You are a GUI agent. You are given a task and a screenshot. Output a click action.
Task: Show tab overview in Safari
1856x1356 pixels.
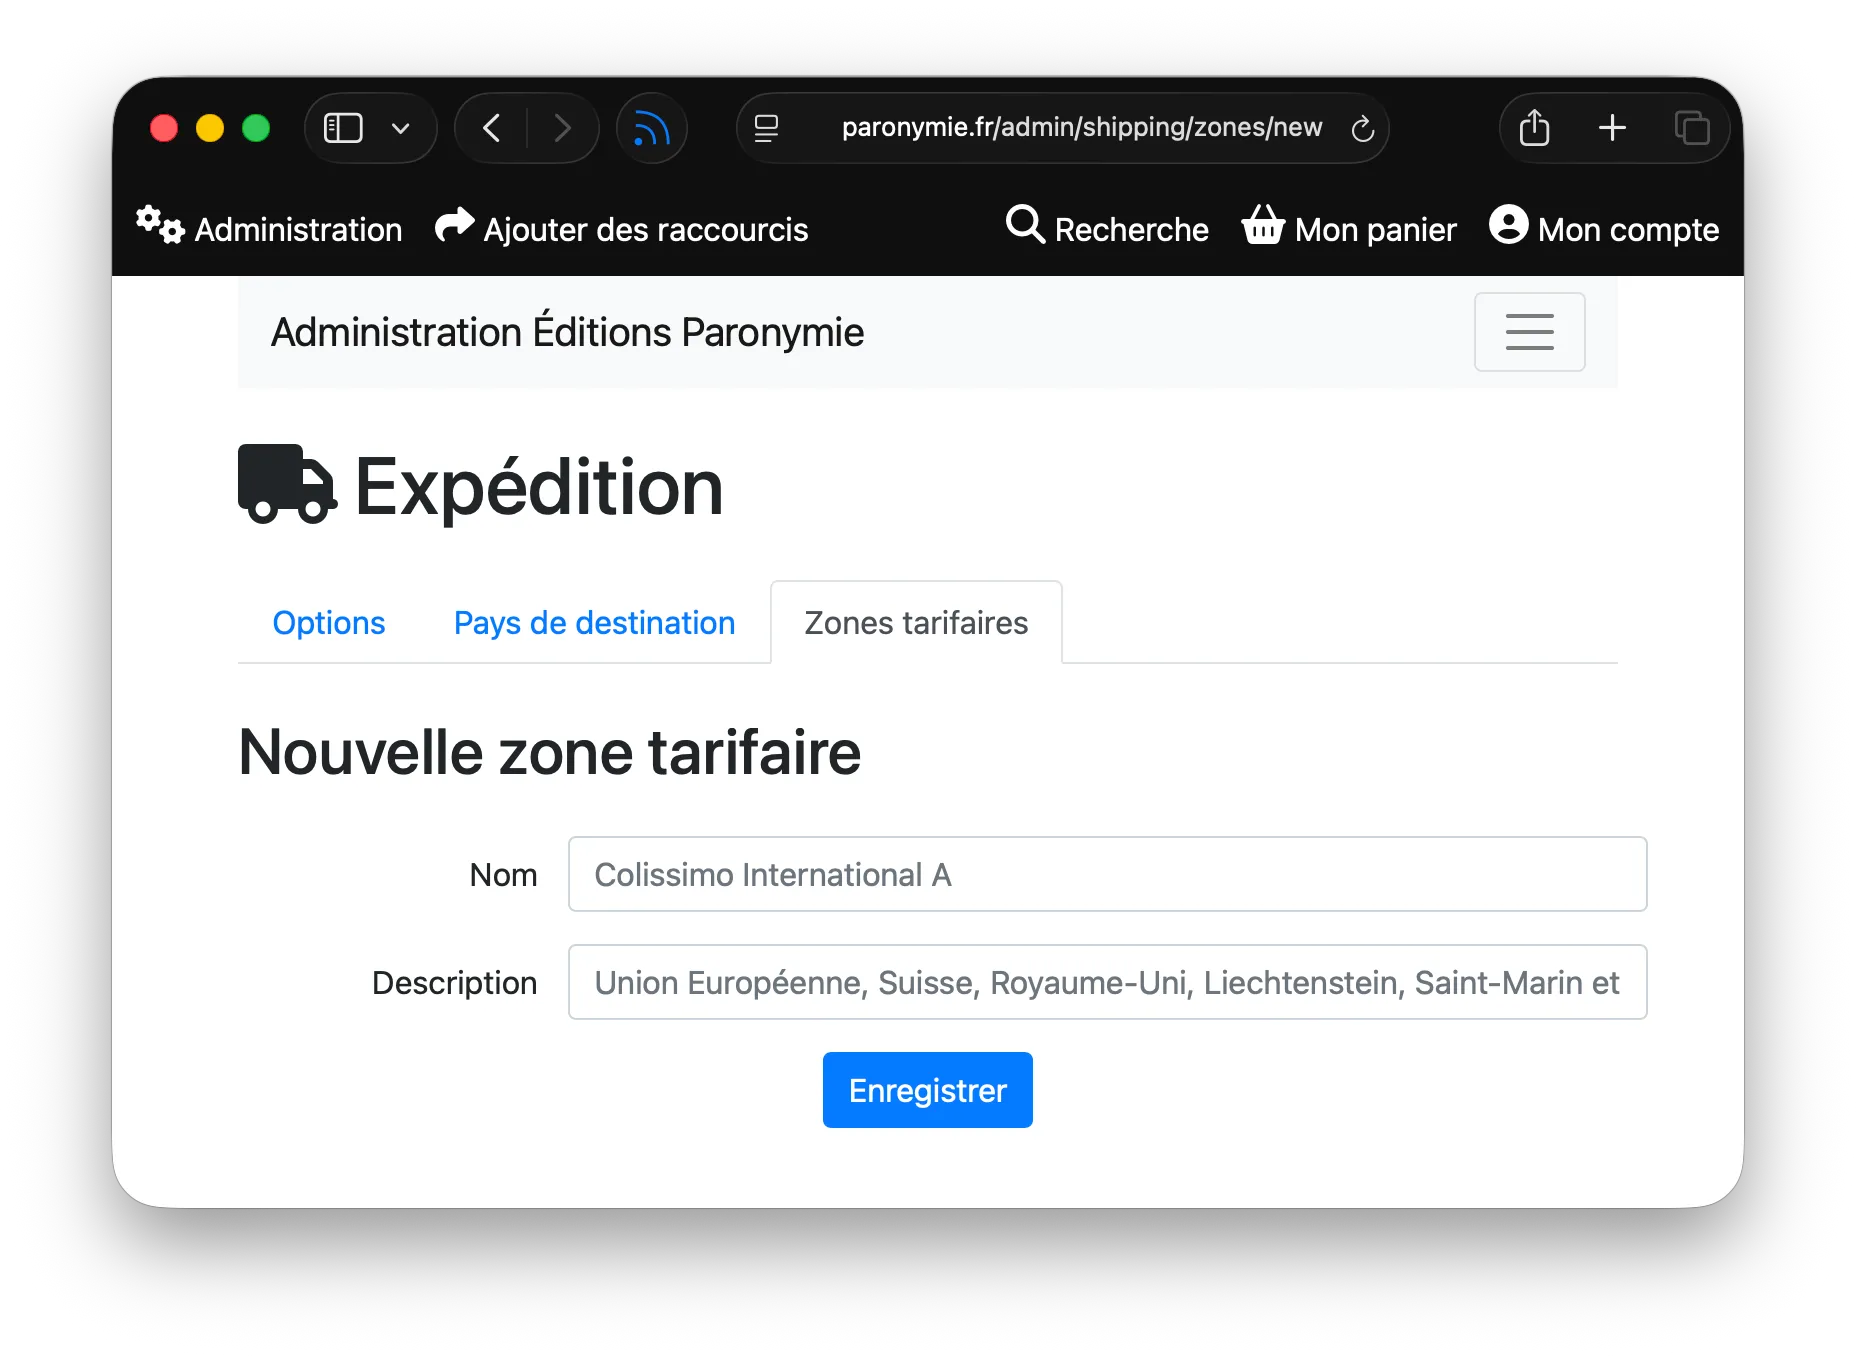point(1693,128)
